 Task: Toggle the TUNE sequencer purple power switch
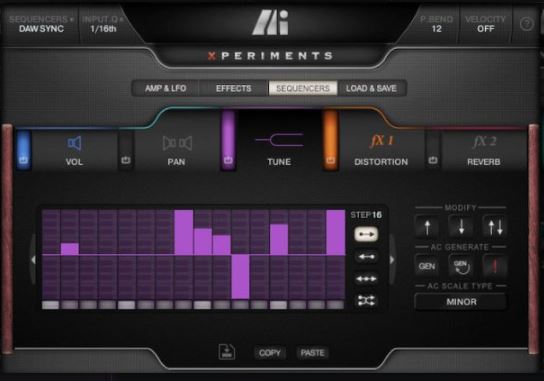(x=228, y=141)
